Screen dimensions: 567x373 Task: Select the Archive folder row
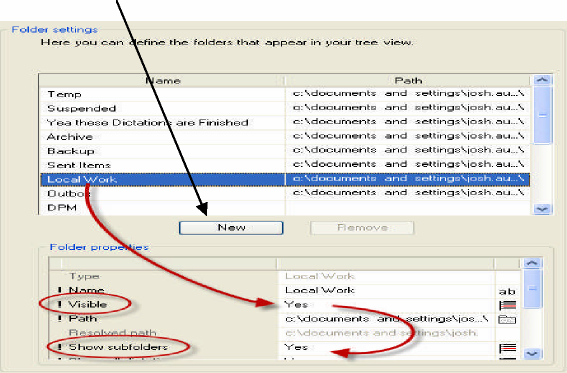pyautogui.click(x=285, y=137)
